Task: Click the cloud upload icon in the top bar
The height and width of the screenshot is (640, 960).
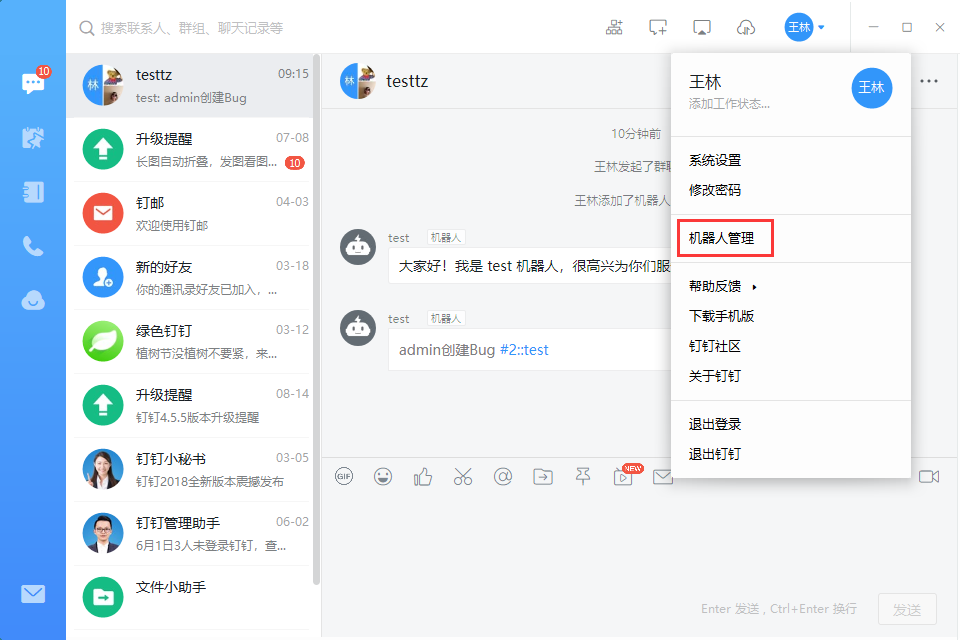Action: pos(746,28)
